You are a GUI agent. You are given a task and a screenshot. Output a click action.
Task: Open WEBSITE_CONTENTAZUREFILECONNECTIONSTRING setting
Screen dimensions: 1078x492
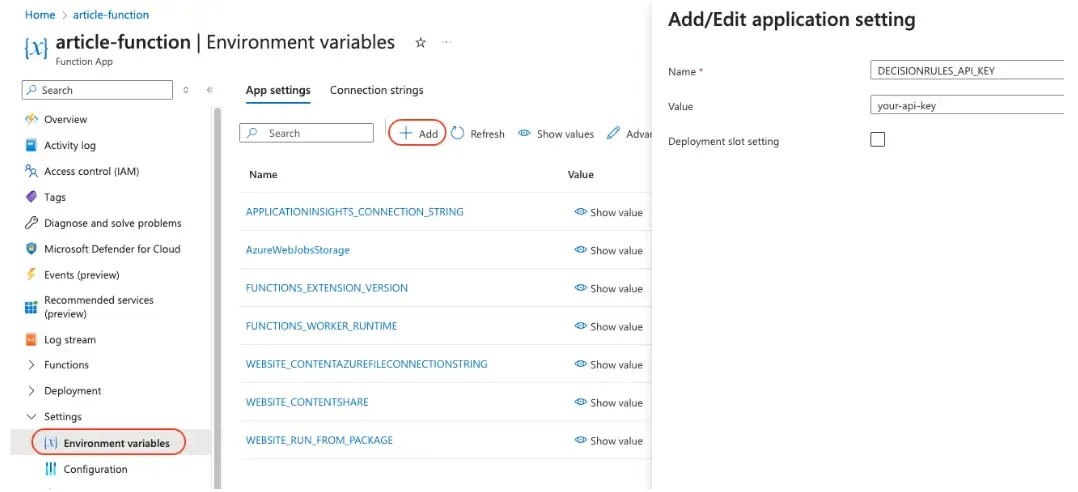[x=366, y=364]
